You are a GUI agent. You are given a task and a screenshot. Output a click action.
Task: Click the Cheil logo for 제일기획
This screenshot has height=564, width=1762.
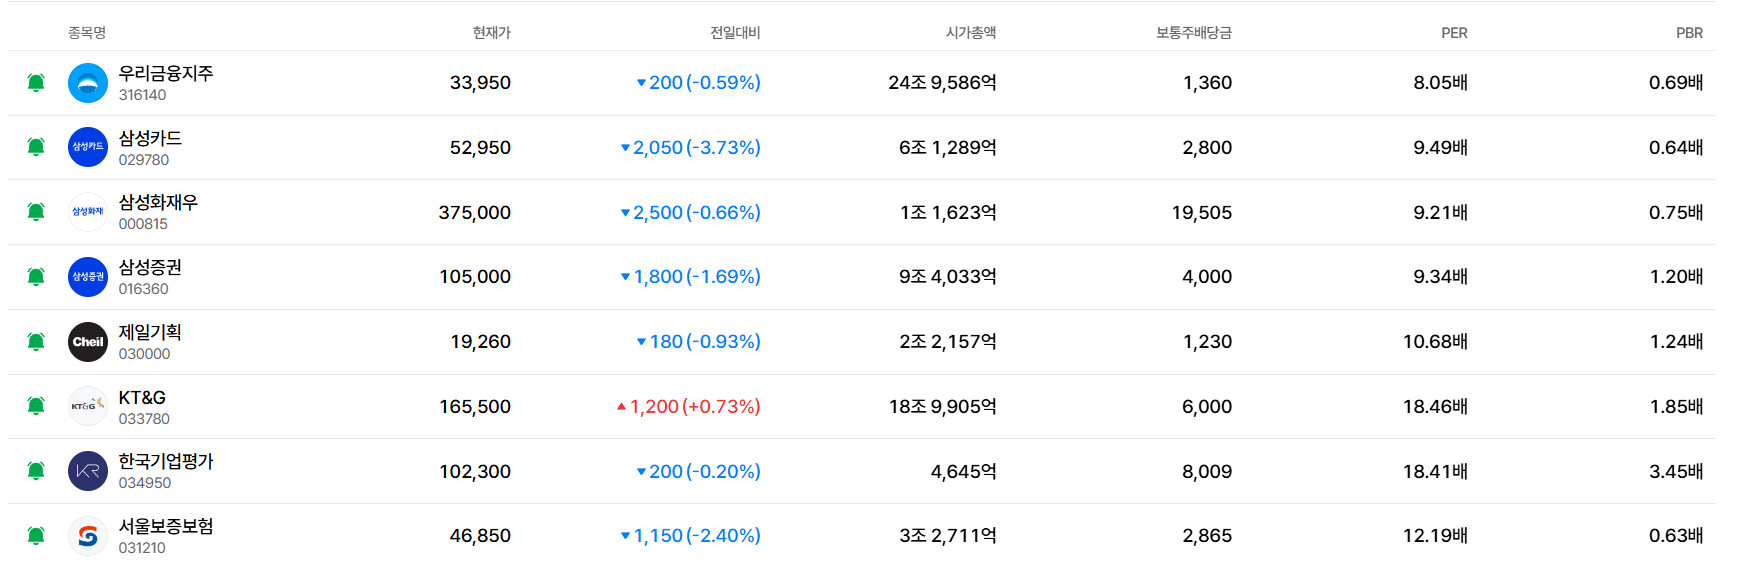pyautogui.click(x=88, y=342)
